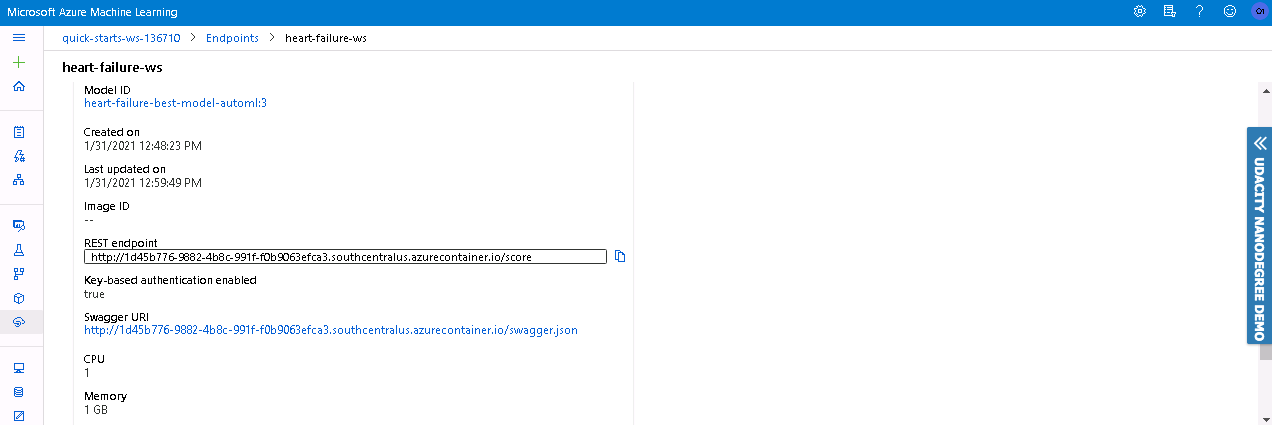
Task: Open settings gear in top bar
Action: click(x=1139, y=12)
